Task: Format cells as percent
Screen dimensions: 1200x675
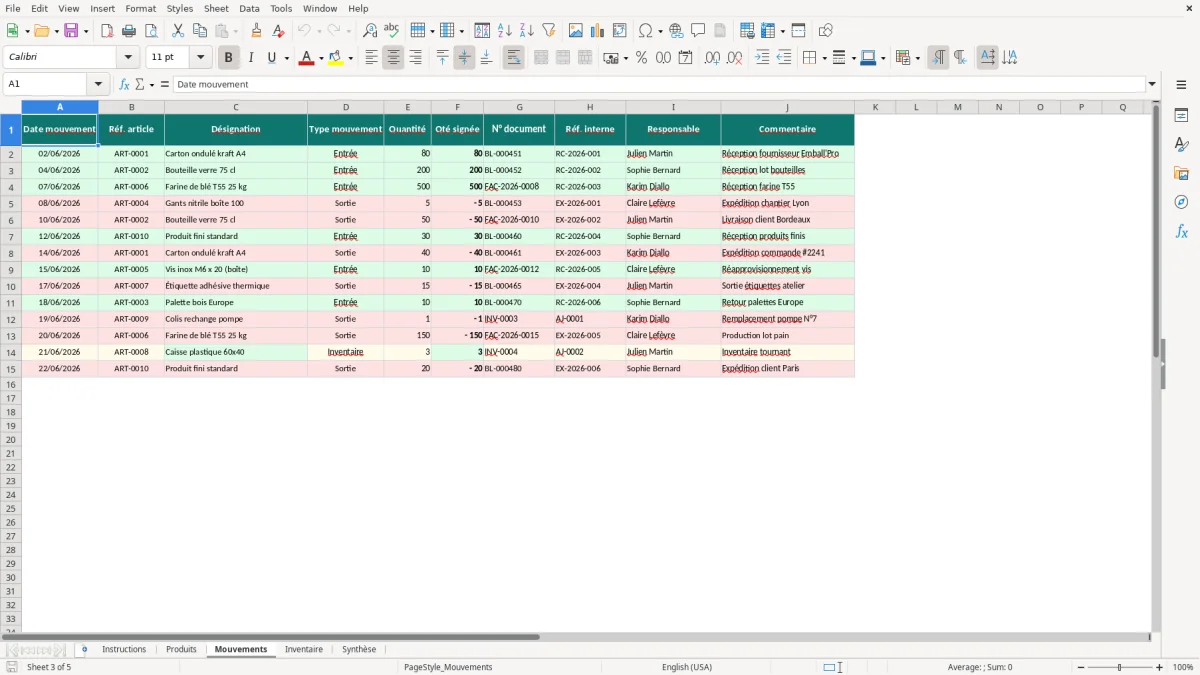Action: [641, 58]
